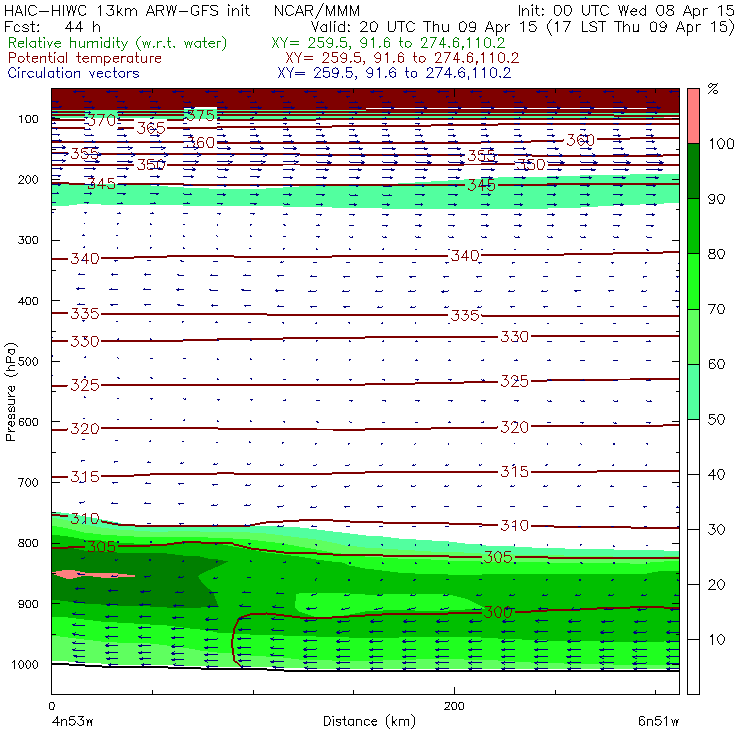740x740 pixels.
Task: Click the 'Fcst: 44 h' forecast label
Action: [x=52, y=27]
